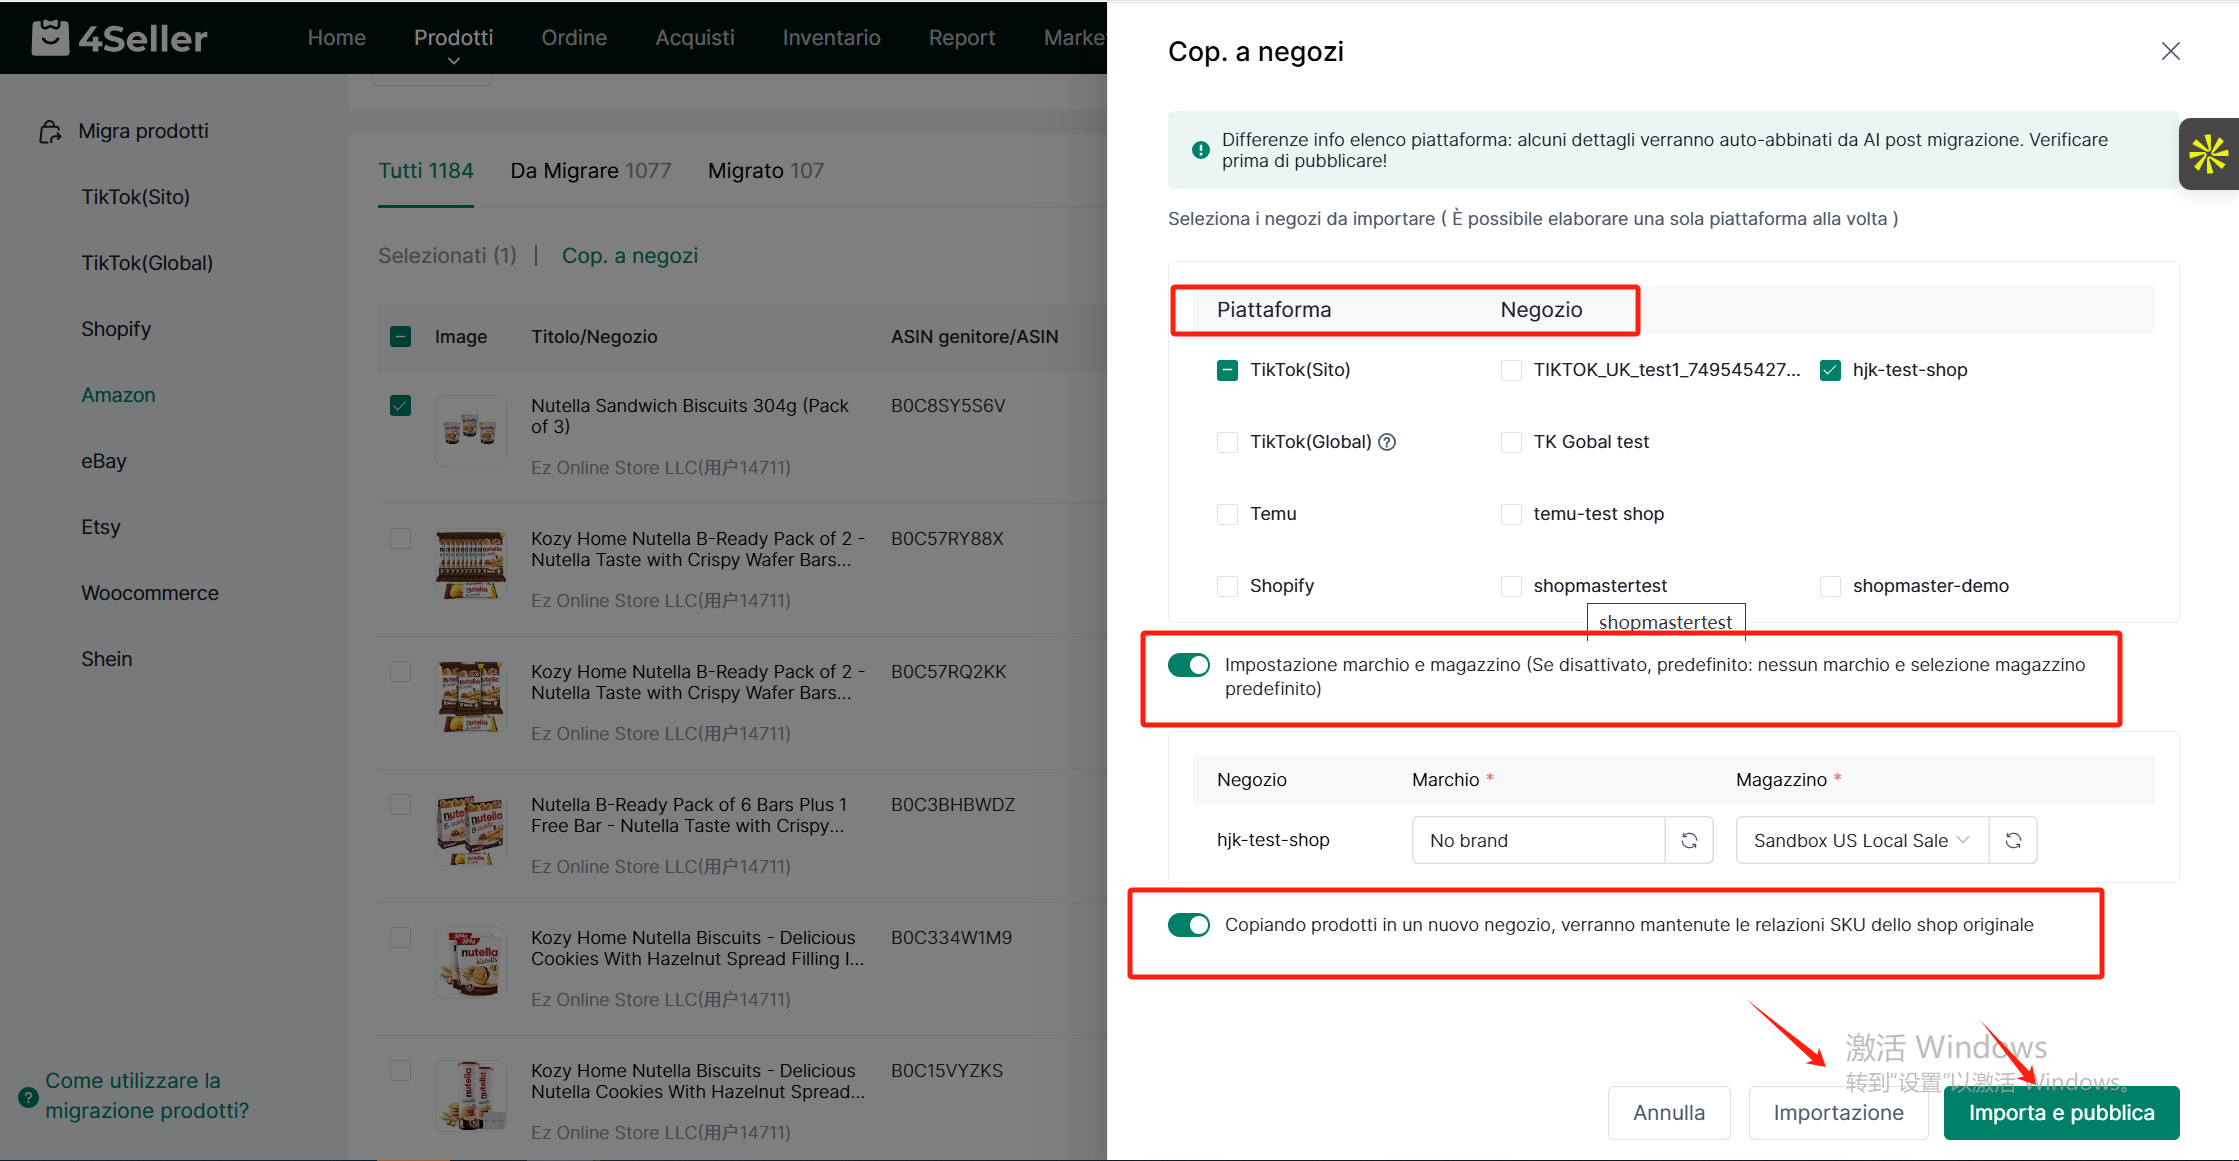Check row checkbox for ASIN B0C57RQ2KK

click(x=400, y=672)
